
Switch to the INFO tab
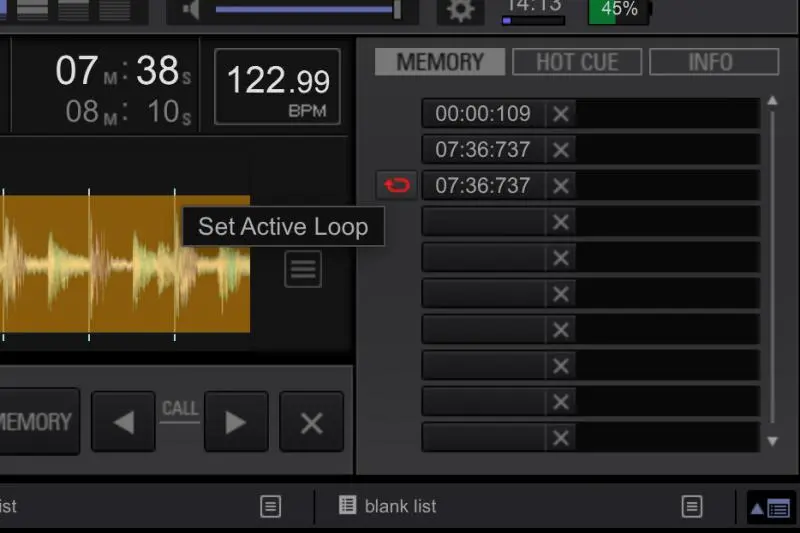point(713,62)
